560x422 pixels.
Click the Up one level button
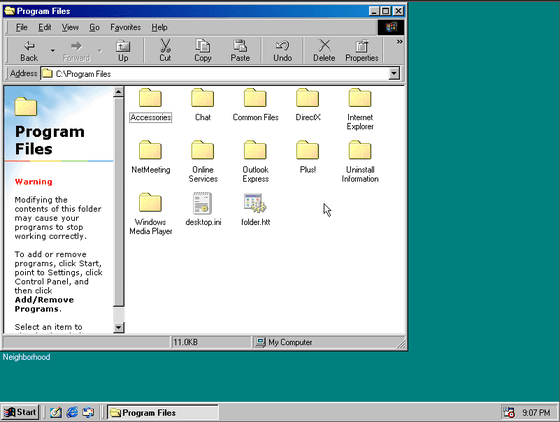pos(123,51)
